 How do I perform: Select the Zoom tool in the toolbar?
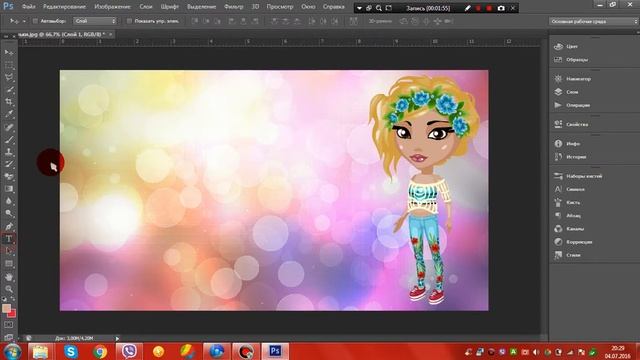pyautogui.click(x=9, y=289)
